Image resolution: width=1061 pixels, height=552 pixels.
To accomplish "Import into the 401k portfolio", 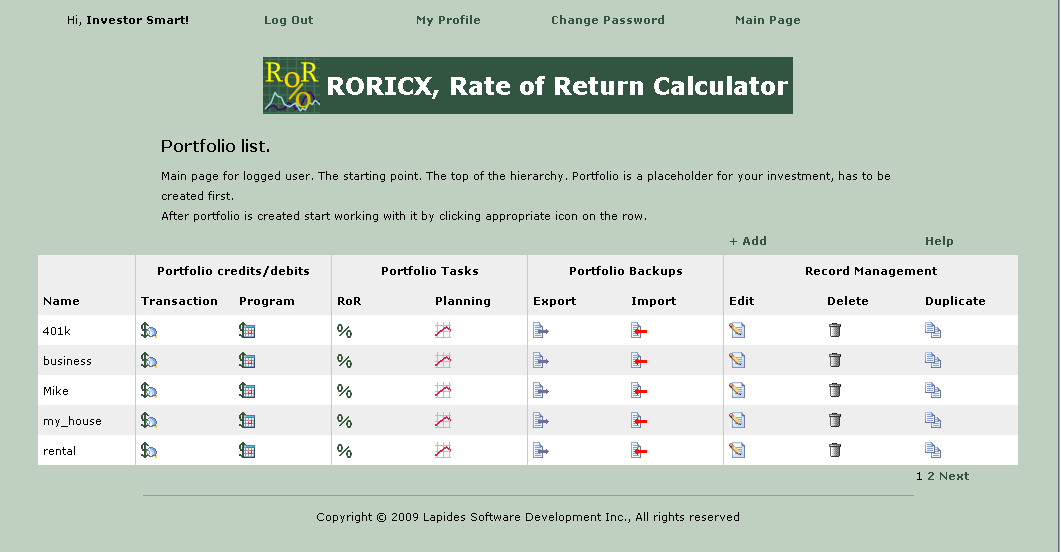I will [x=639, y=331].
